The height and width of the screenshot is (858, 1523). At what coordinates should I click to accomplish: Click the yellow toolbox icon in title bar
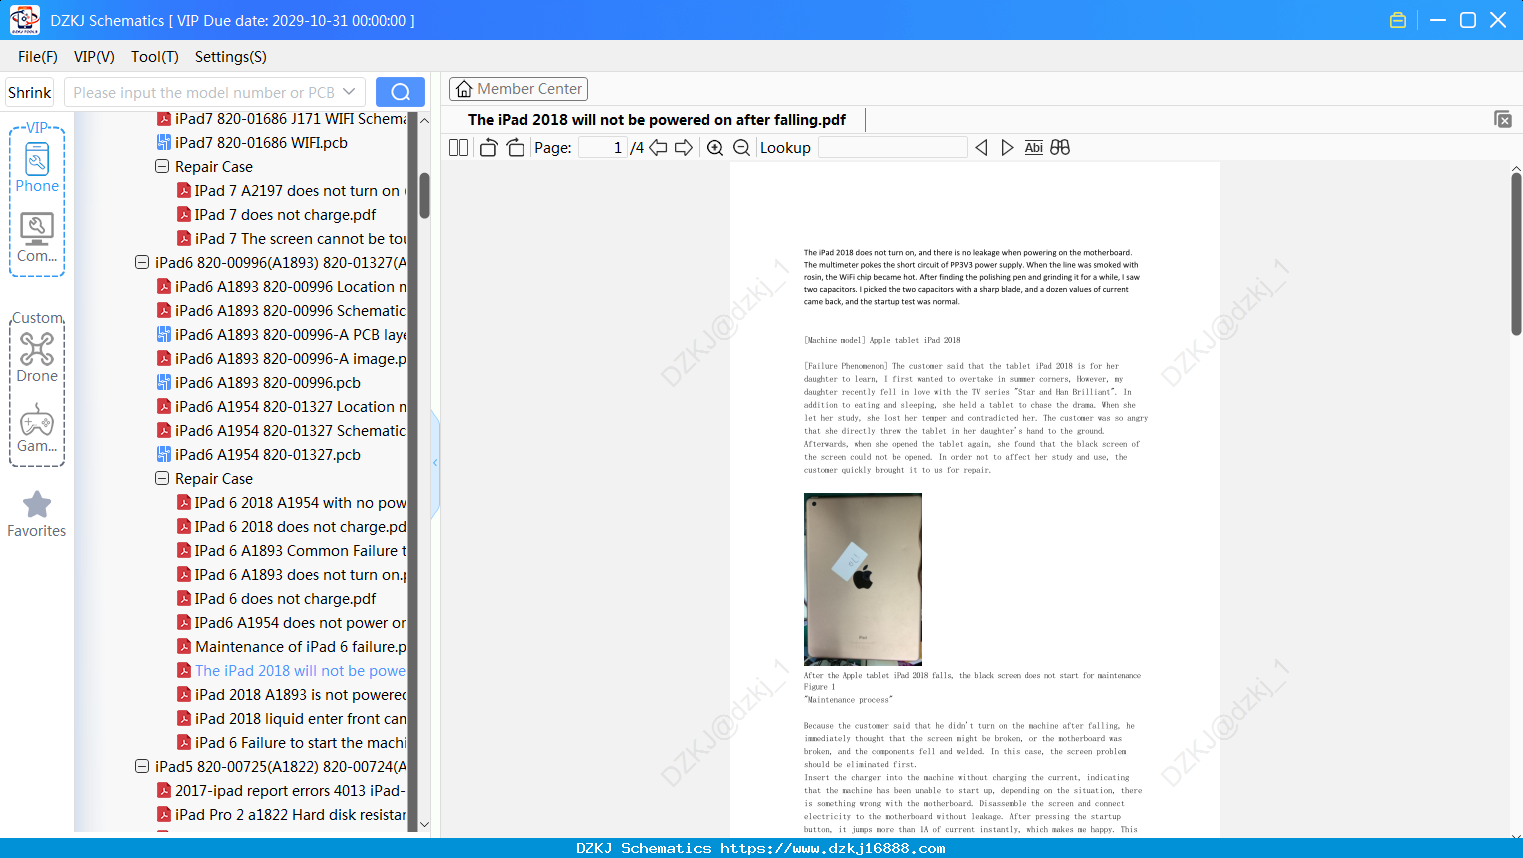[x=1398, y=20]
